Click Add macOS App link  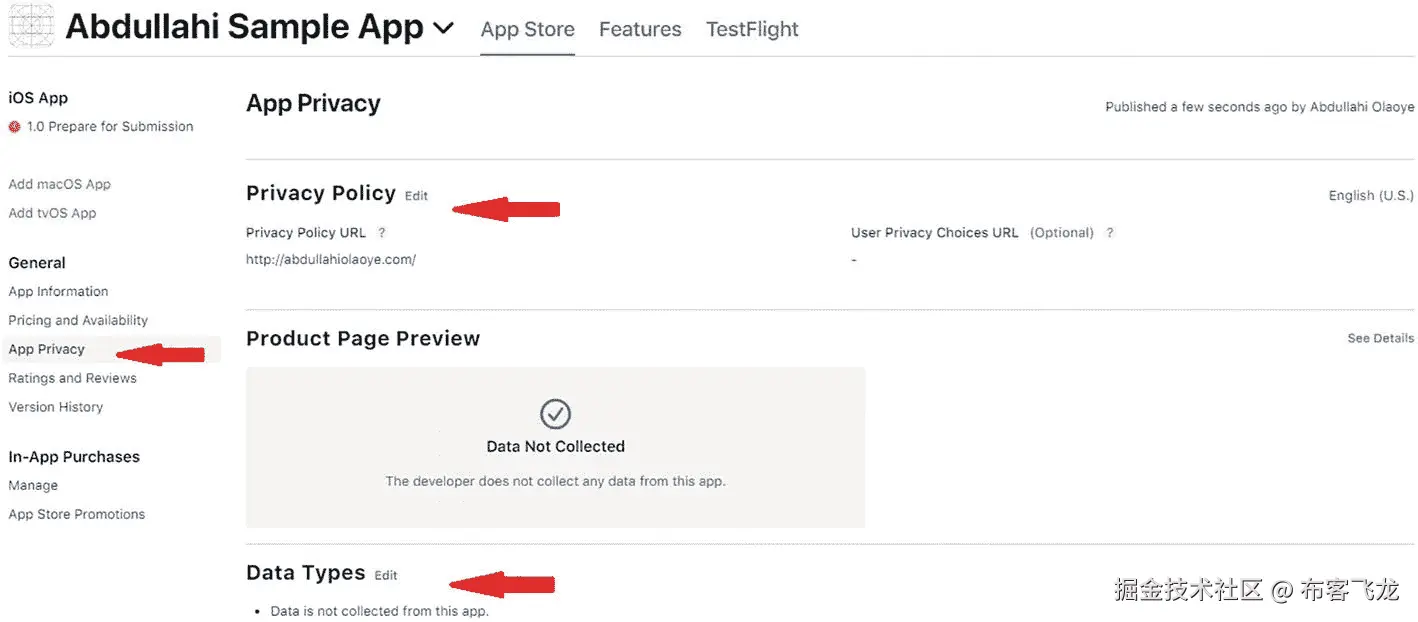(x=59, y=184)
